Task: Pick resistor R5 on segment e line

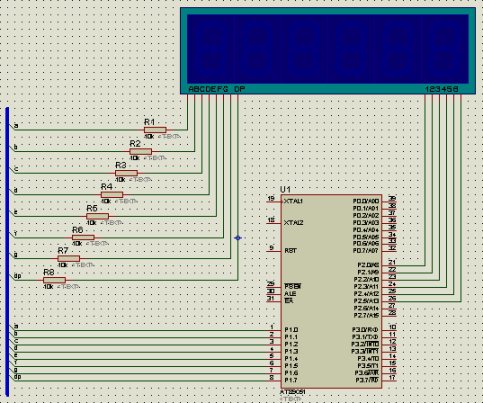Action: [x=97, y=216]
